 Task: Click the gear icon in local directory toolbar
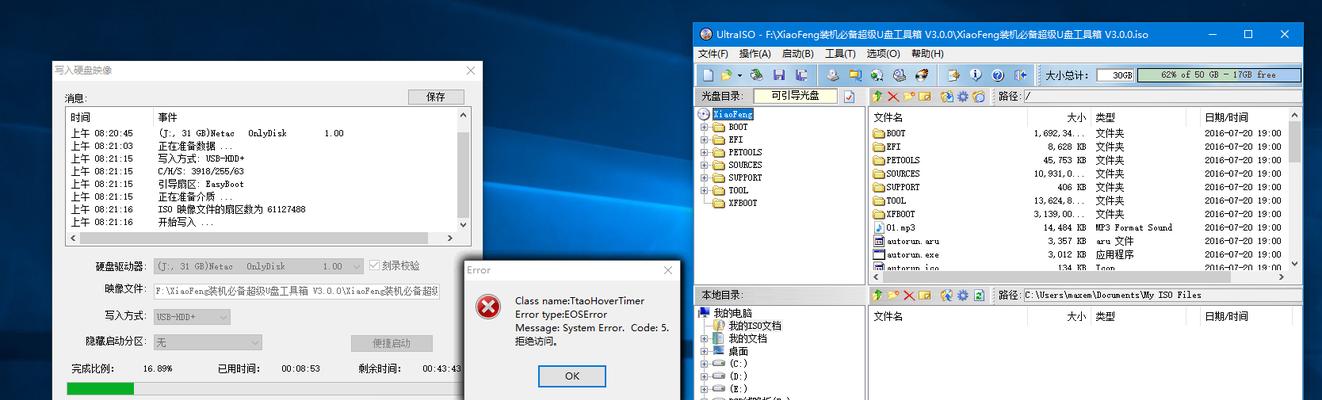962,295
